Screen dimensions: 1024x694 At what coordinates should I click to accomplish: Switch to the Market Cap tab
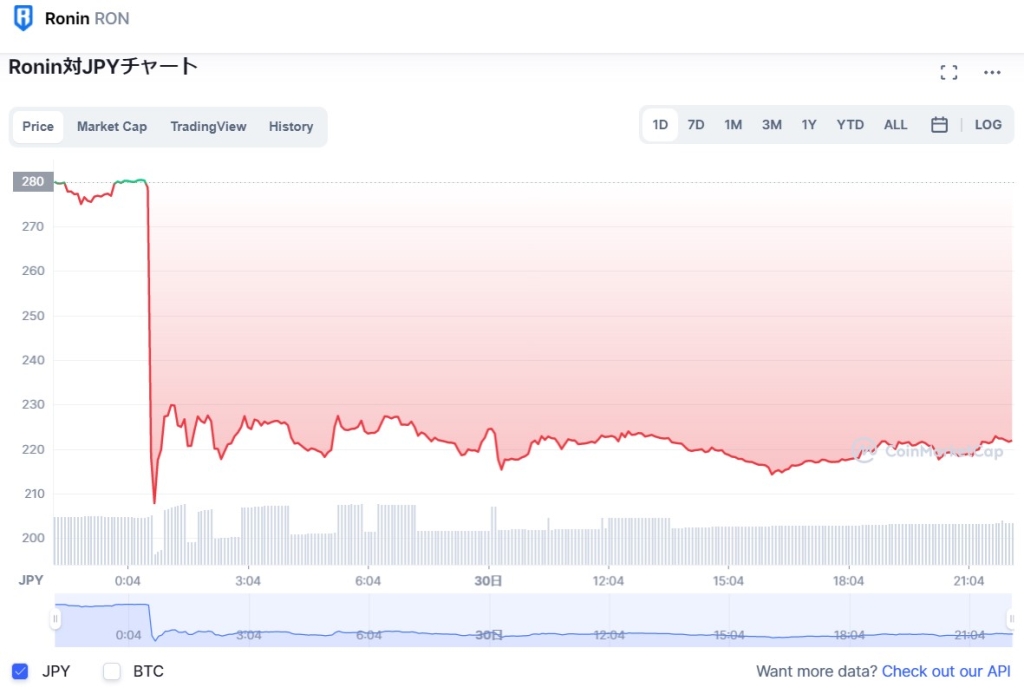(112, 127)
